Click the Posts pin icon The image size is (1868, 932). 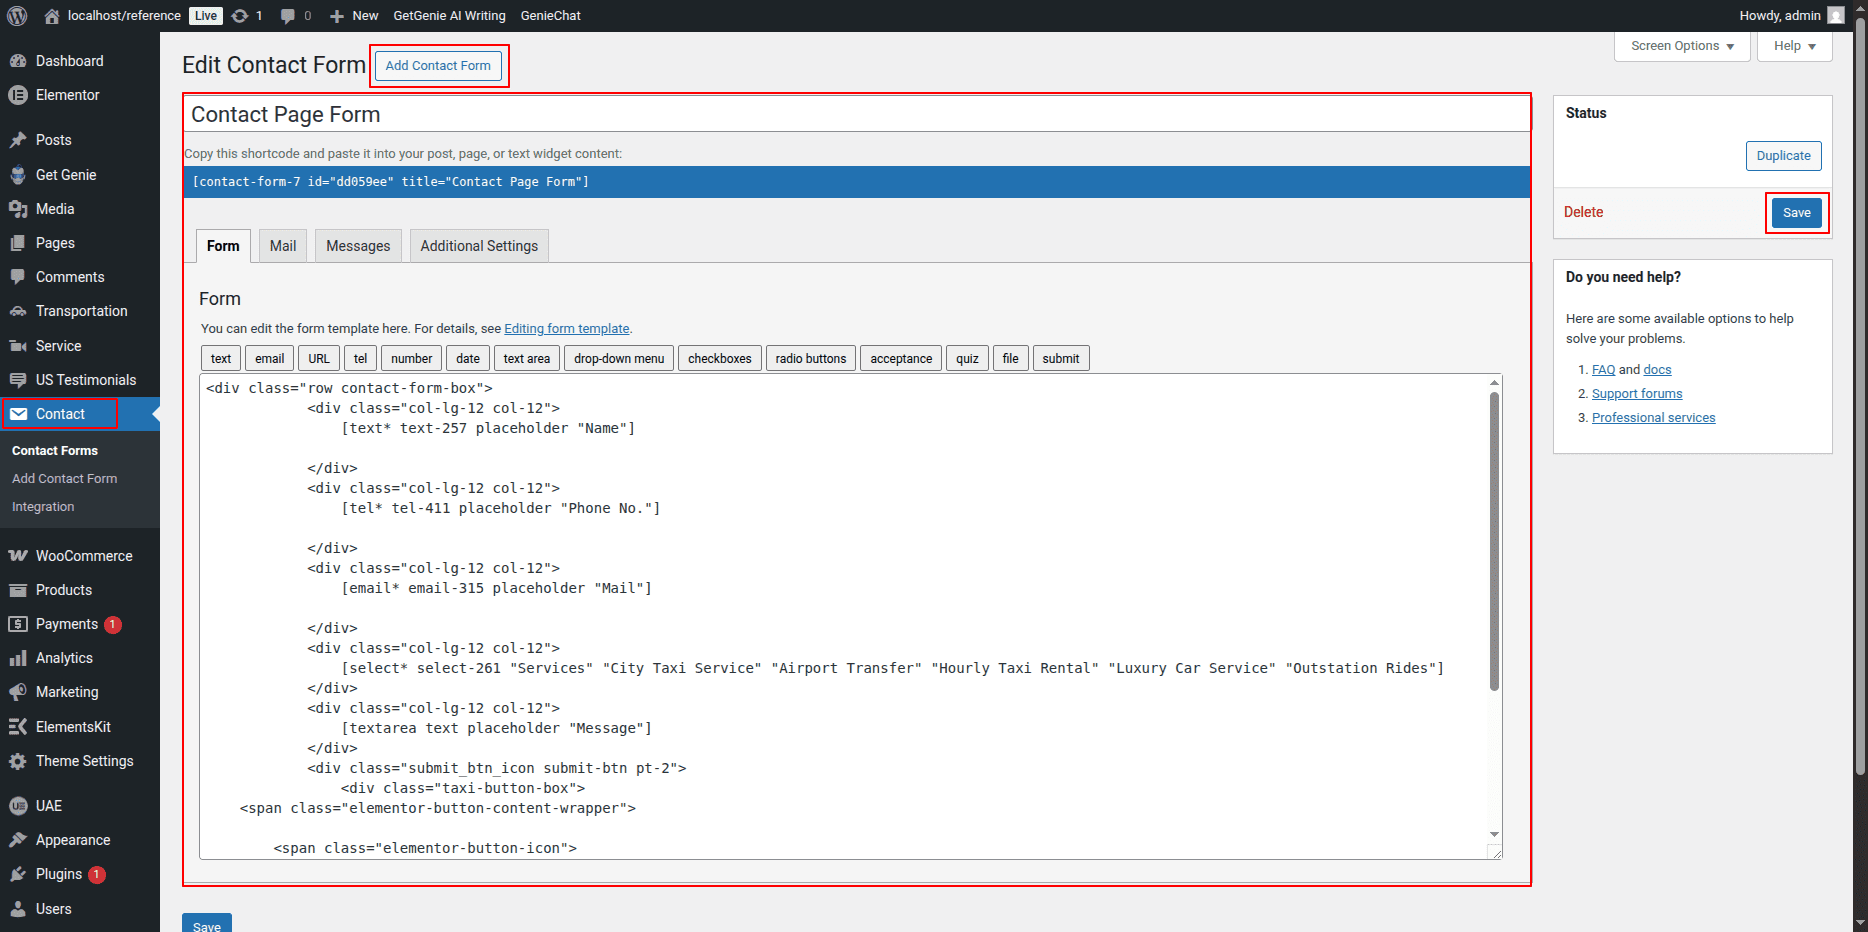(18, 140)
